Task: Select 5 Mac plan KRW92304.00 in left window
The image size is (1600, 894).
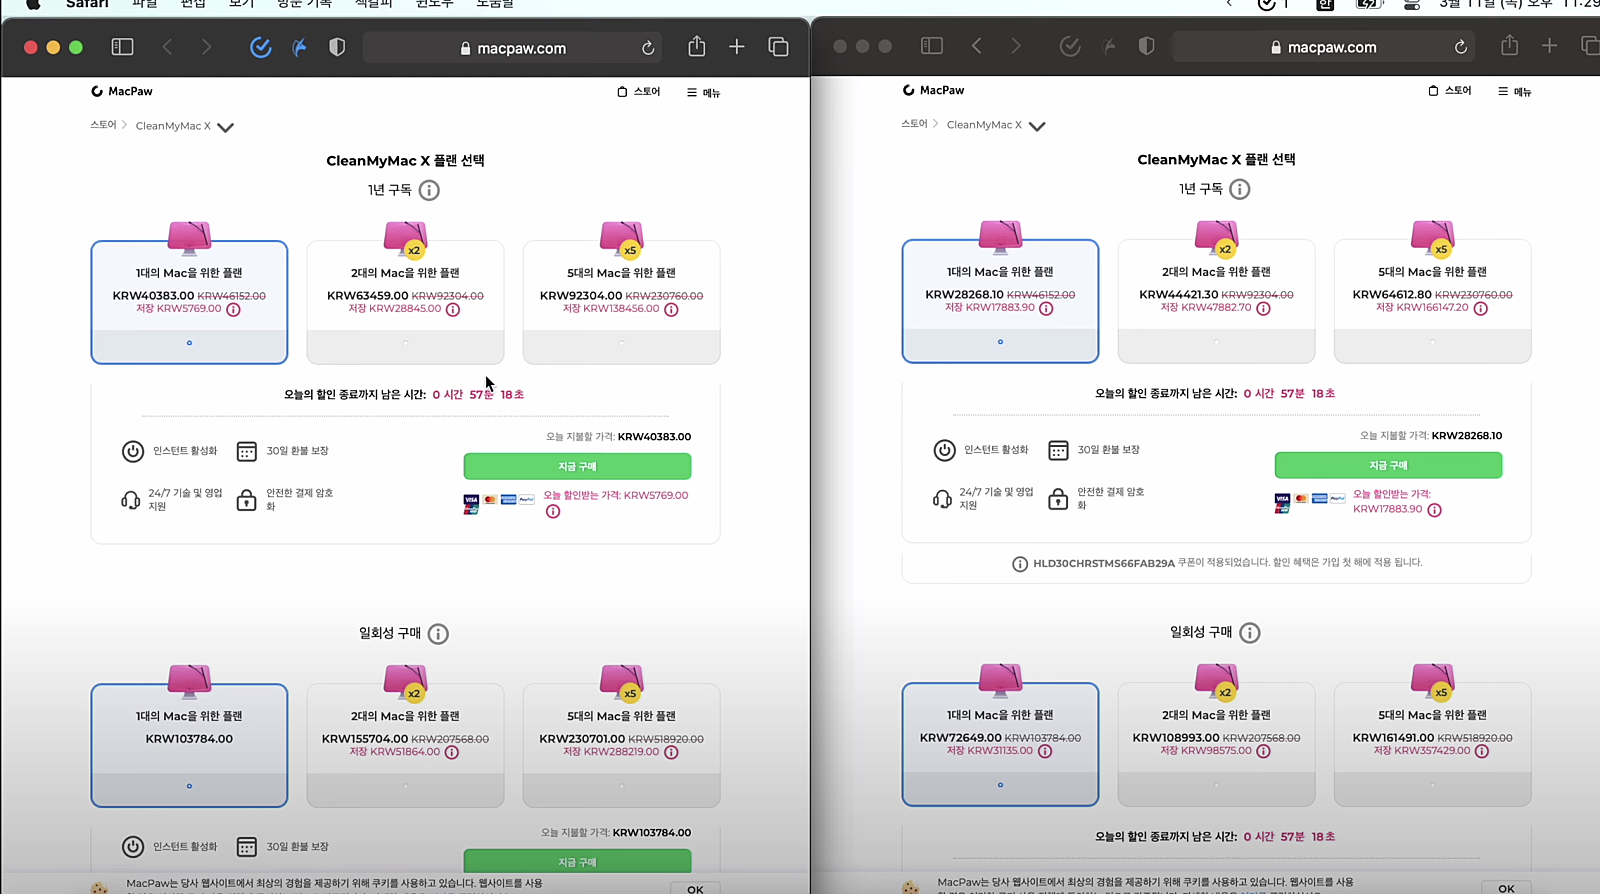Action: coord(621,302)
